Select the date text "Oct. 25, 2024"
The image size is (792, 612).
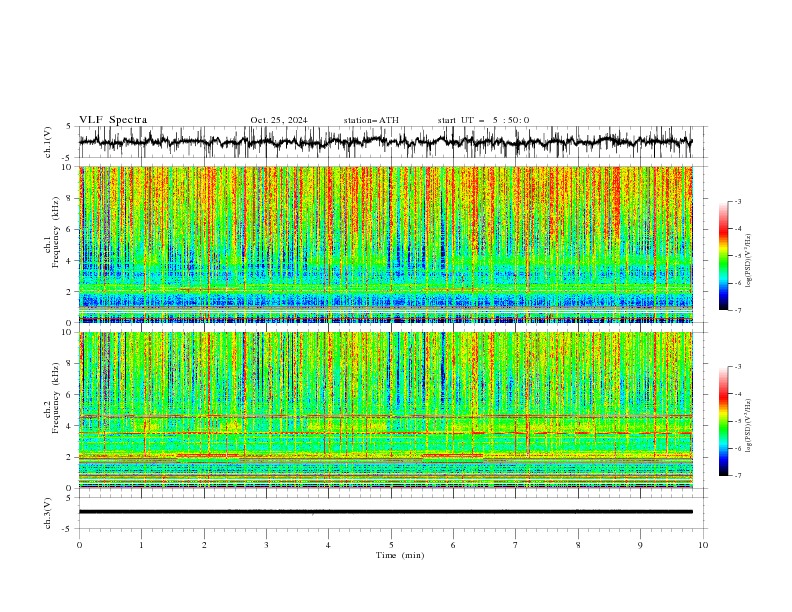click(278, 120)
